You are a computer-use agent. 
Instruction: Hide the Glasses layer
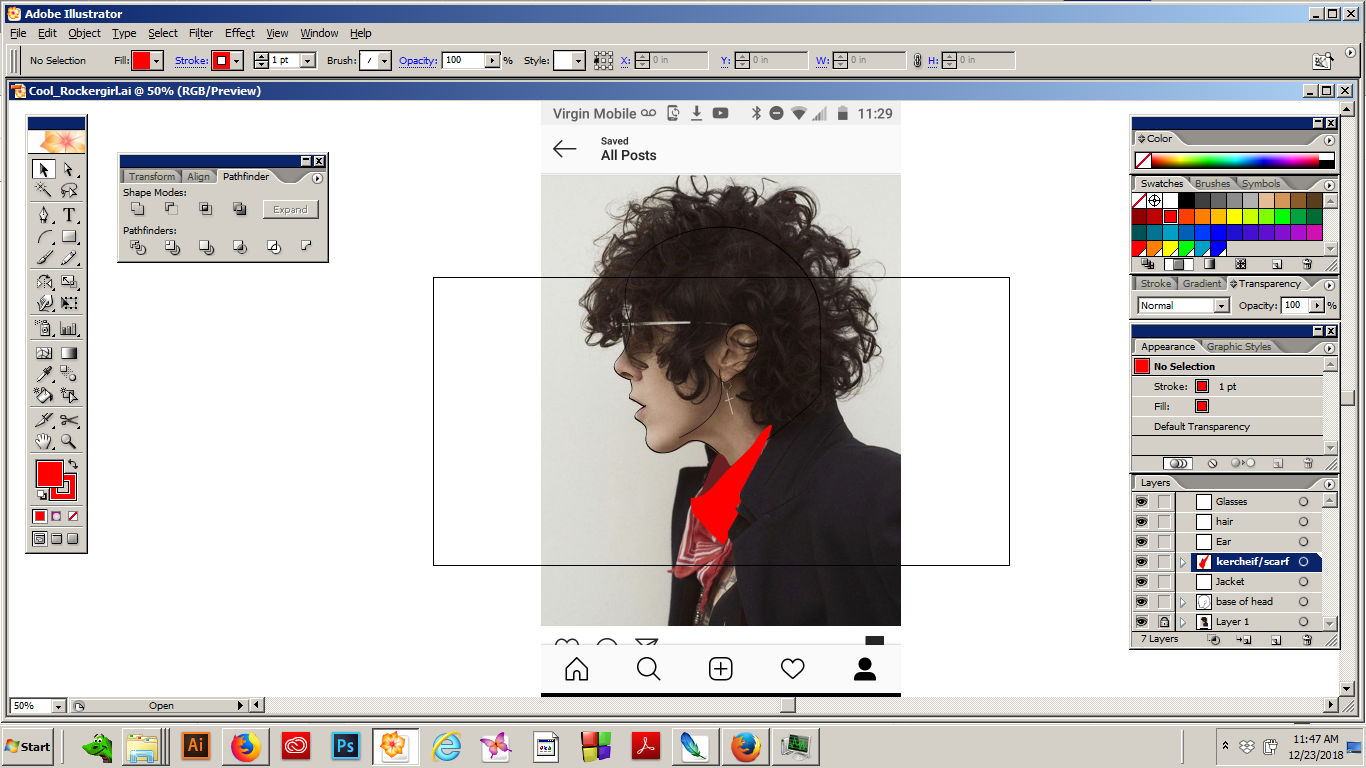(x=1141, y=502)
